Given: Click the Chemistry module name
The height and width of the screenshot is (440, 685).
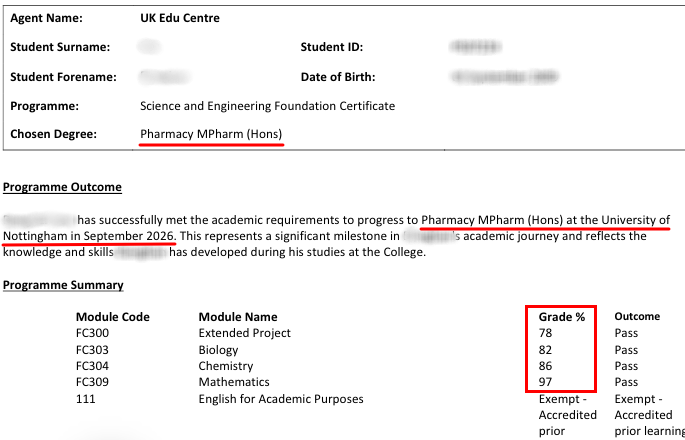Looking at the screenshot, I should pyautogui.click(x=226, y=366).
